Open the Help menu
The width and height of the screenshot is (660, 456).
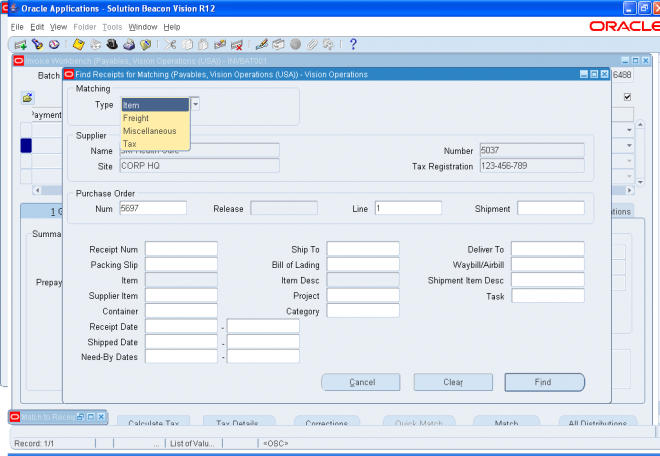coord(172,27)
